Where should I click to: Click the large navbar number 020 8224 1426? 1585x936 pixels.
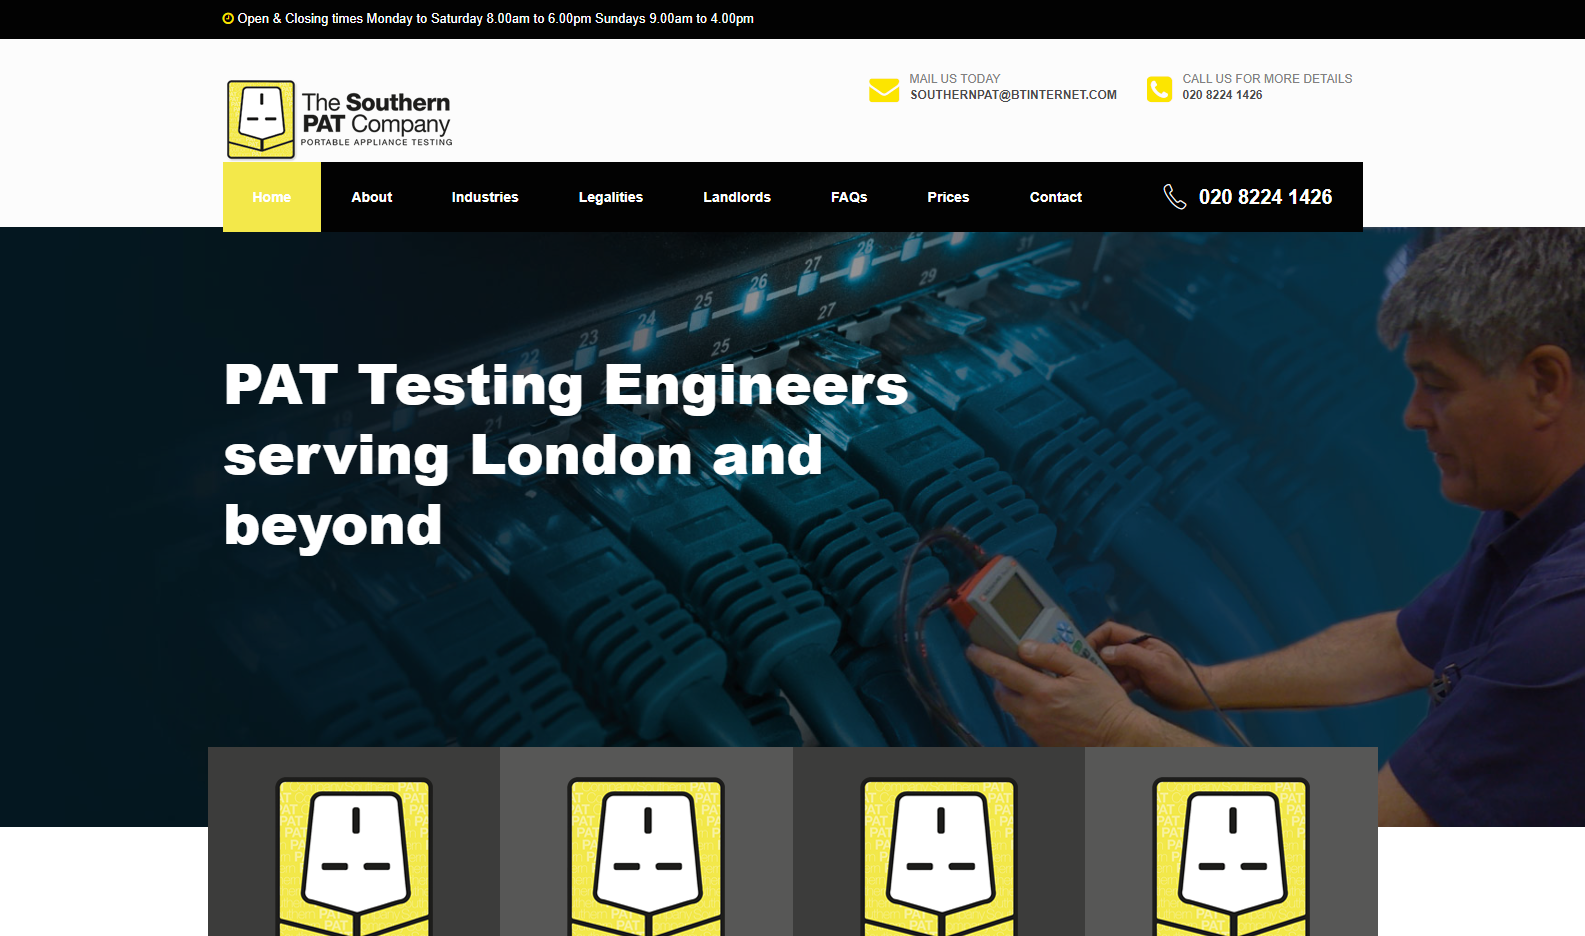click(1265, 197)
